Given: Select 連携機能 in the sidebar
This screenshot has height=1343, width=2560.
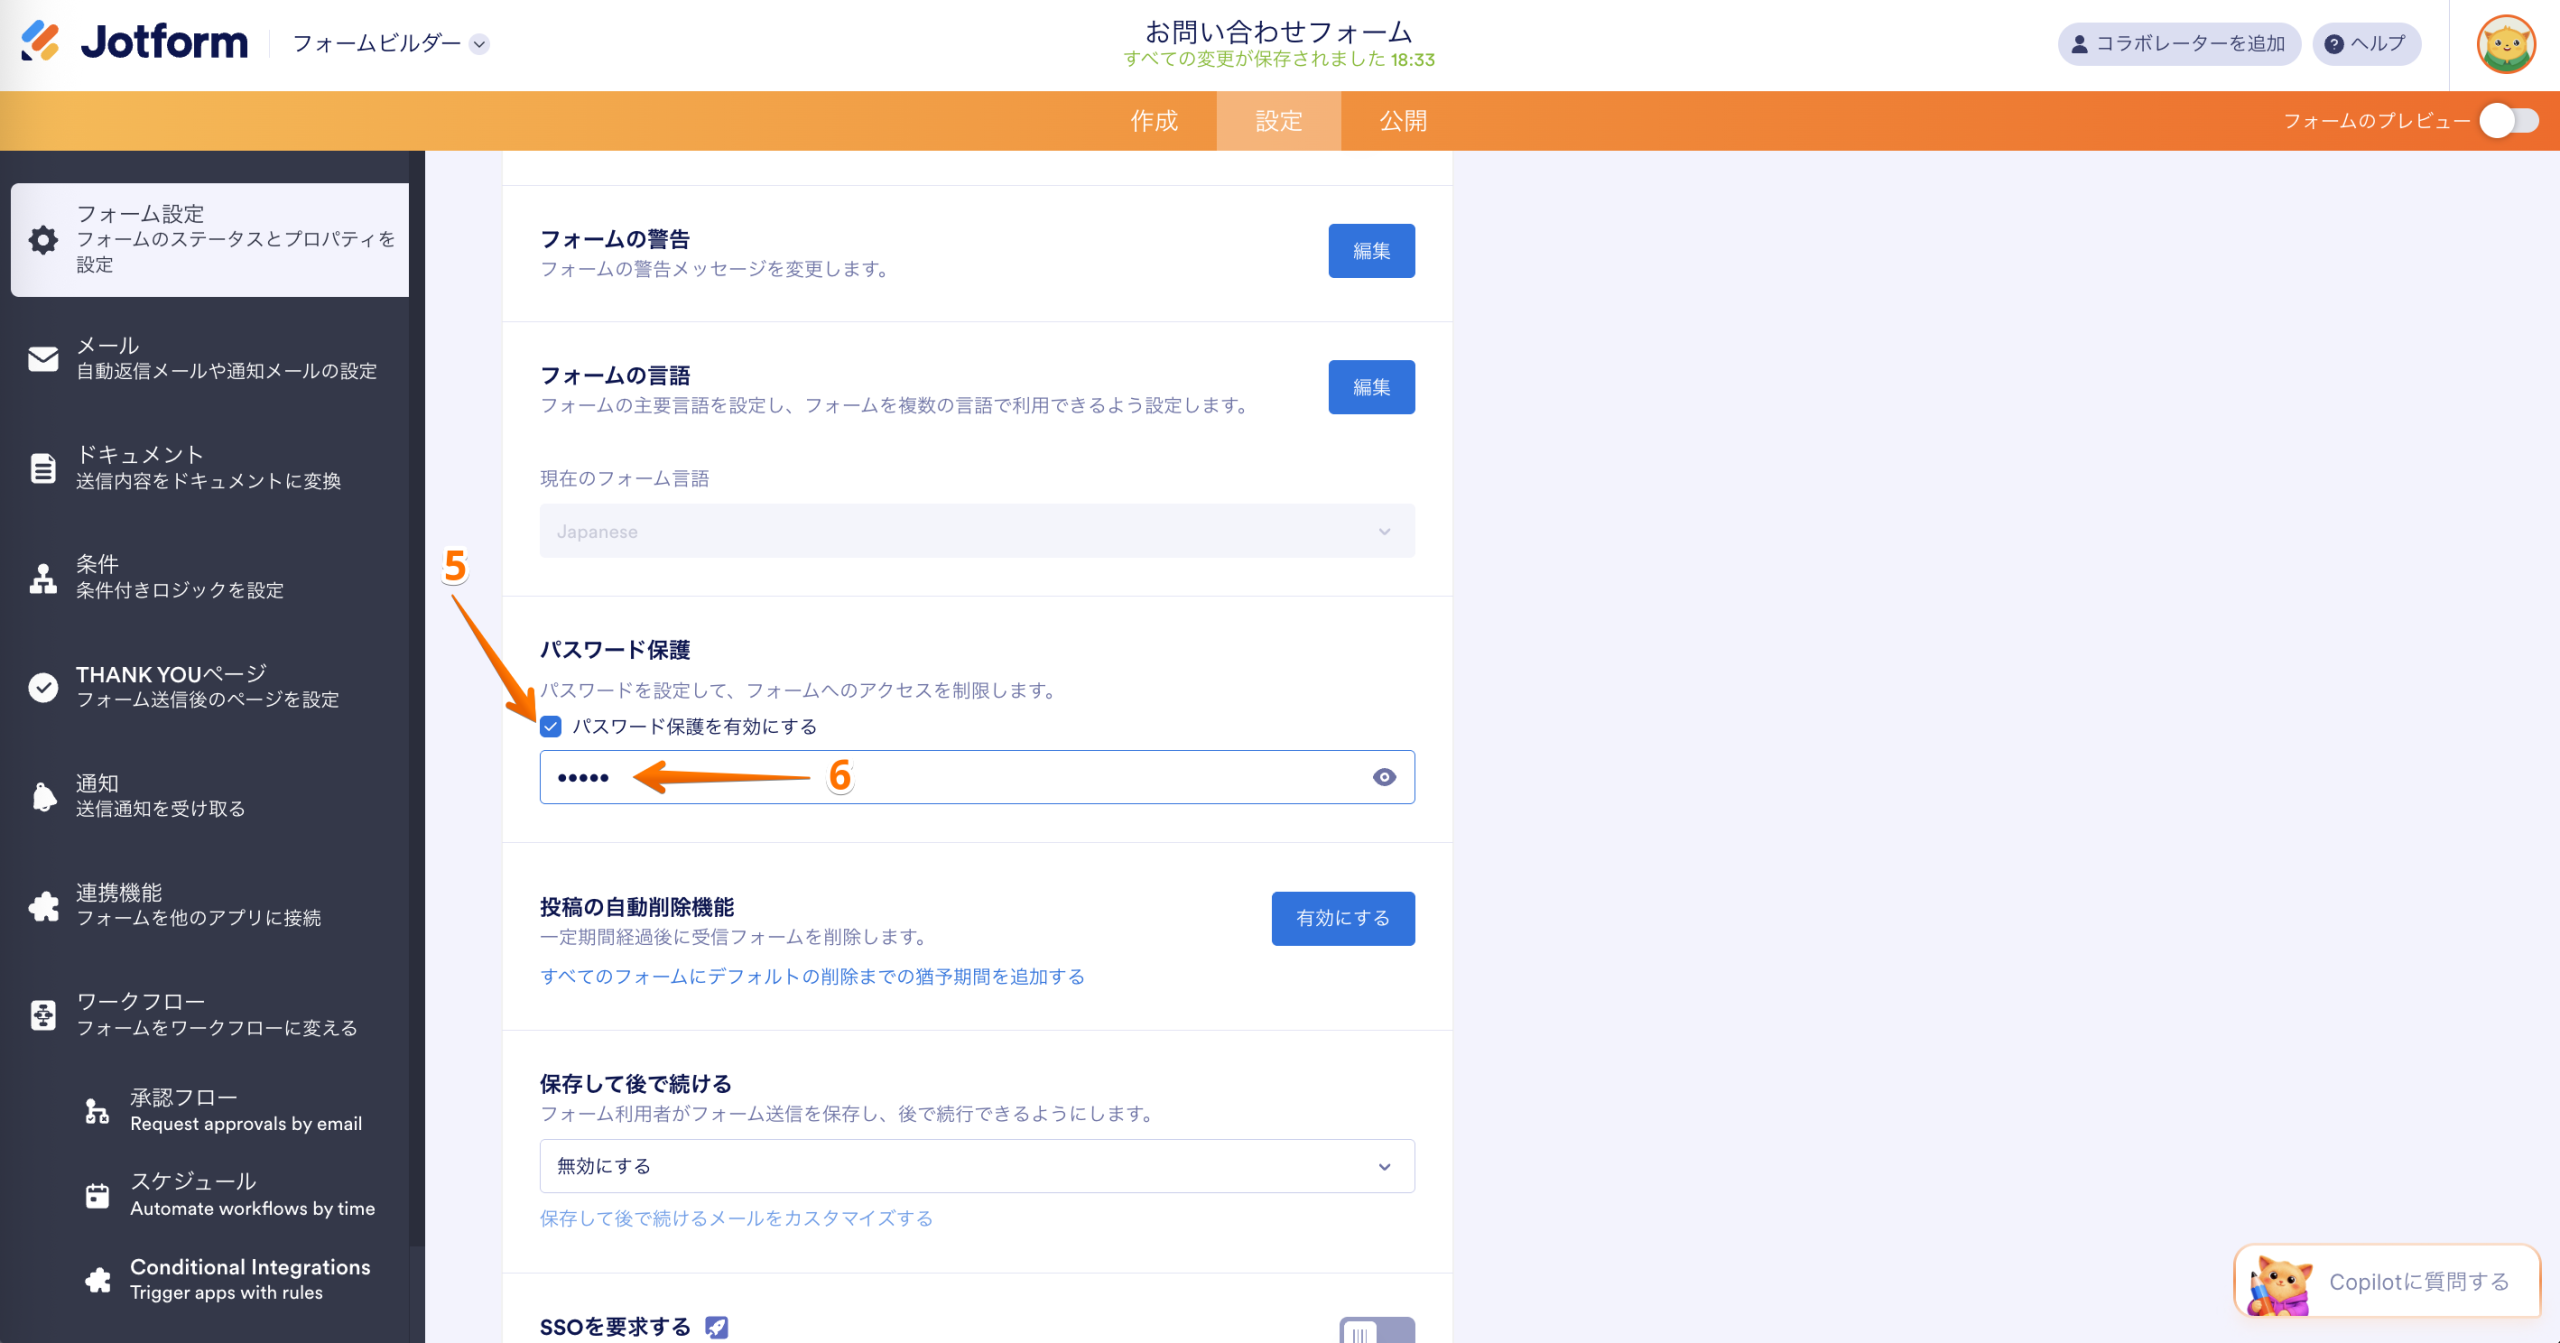Looking at the screenshot, I should [x=210, y=906].
